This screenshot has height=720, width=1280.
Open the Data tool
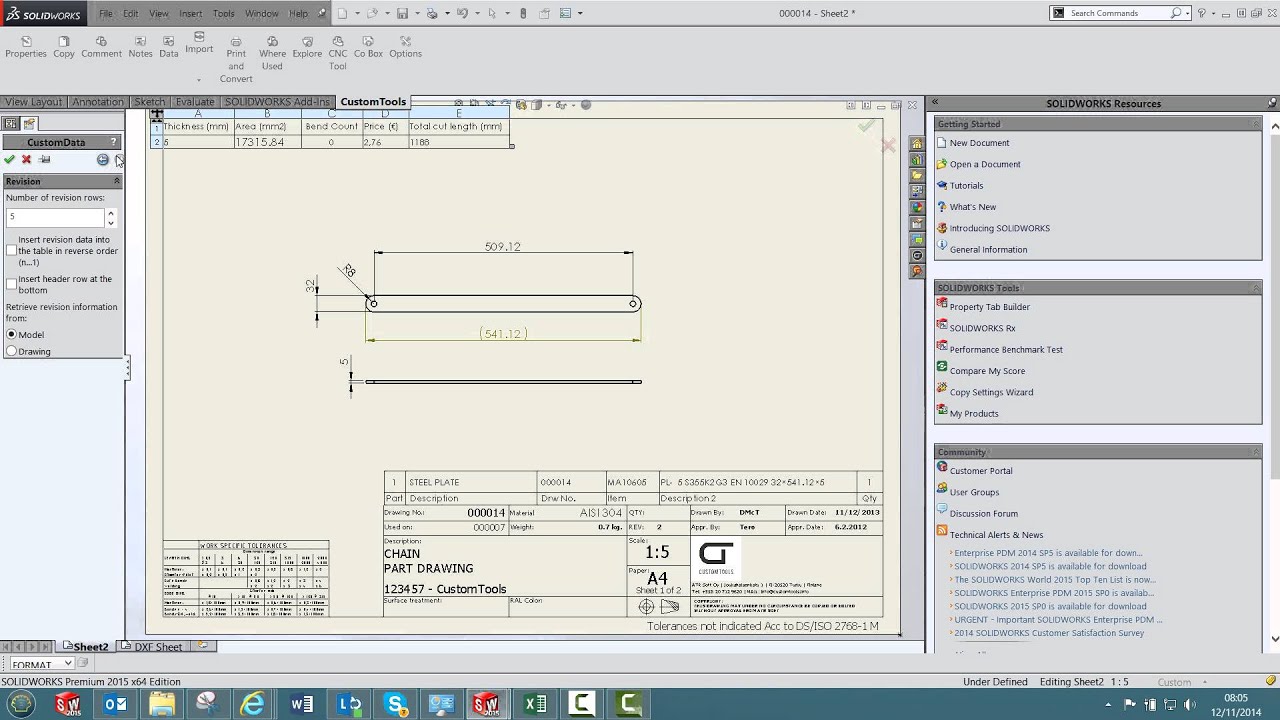[x=168, y=47]
